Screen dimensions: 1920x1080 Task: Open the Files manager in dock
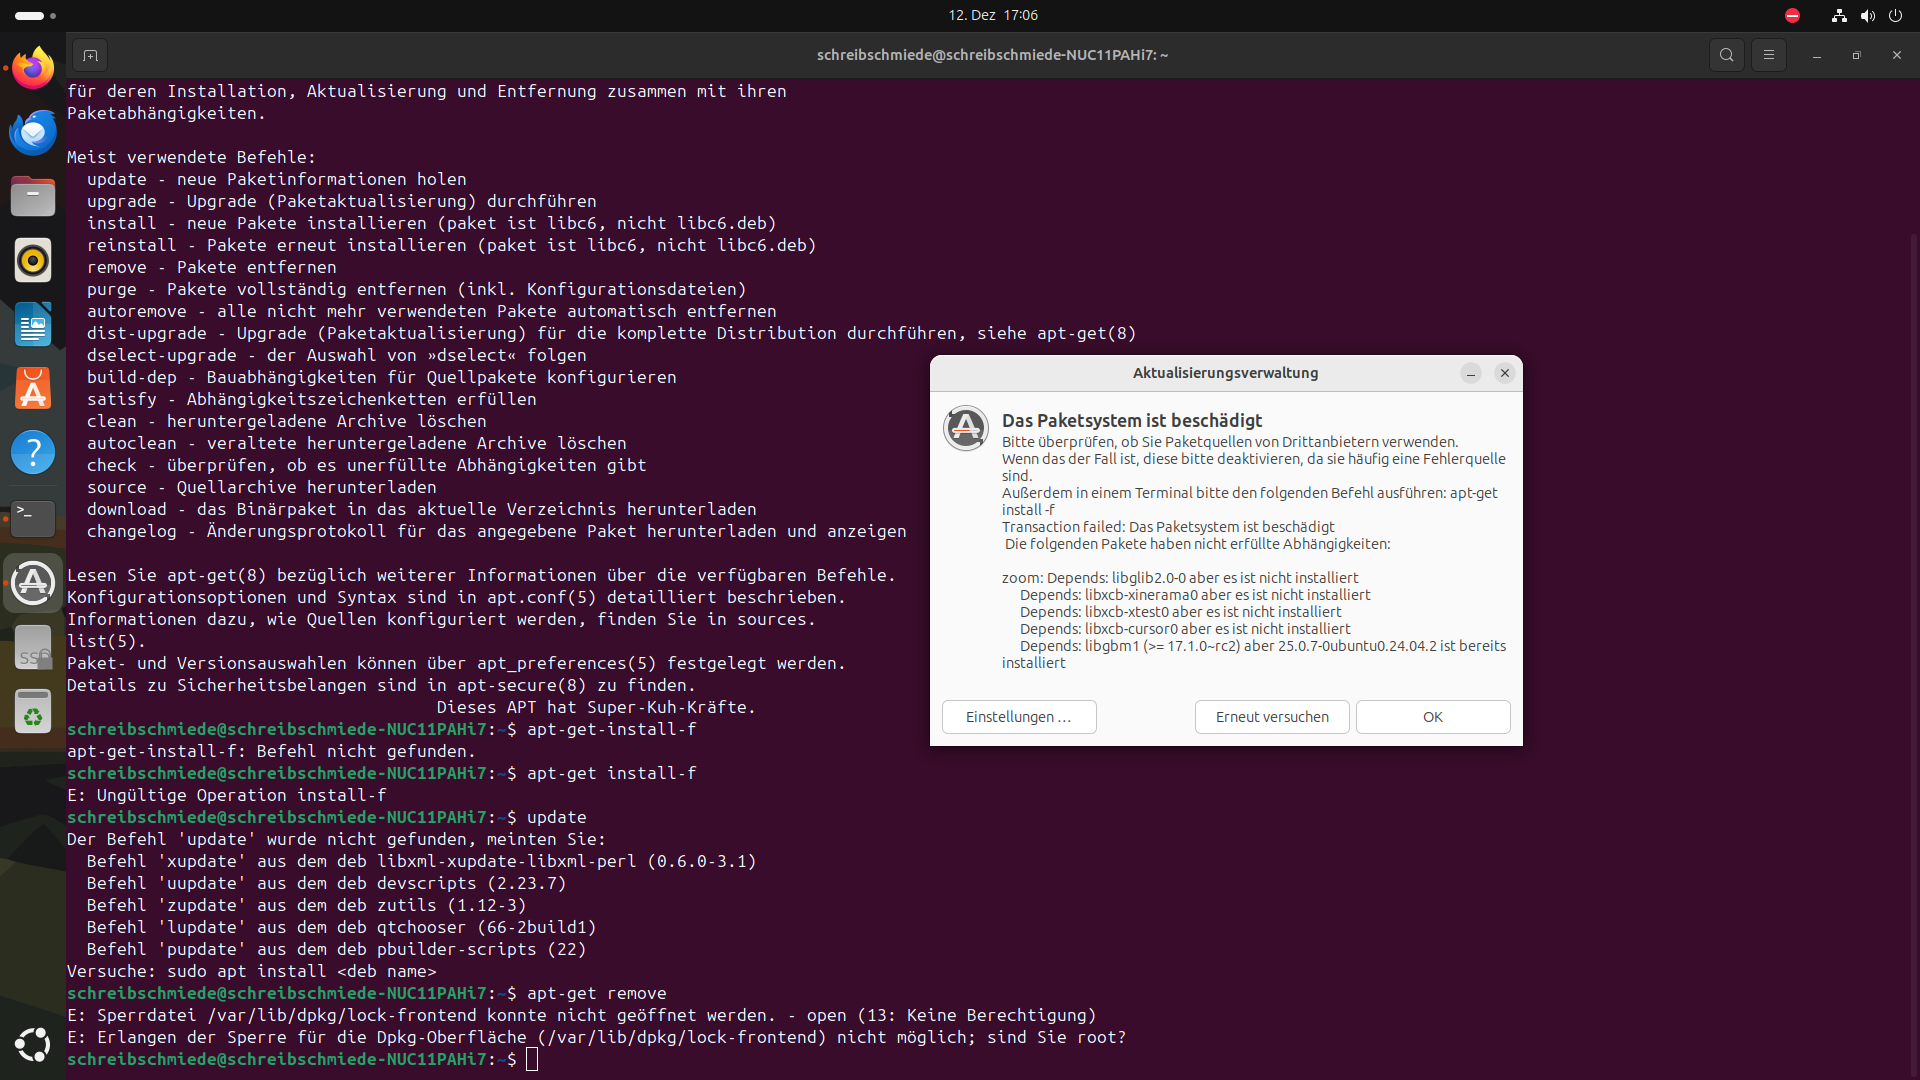(33, 196)
